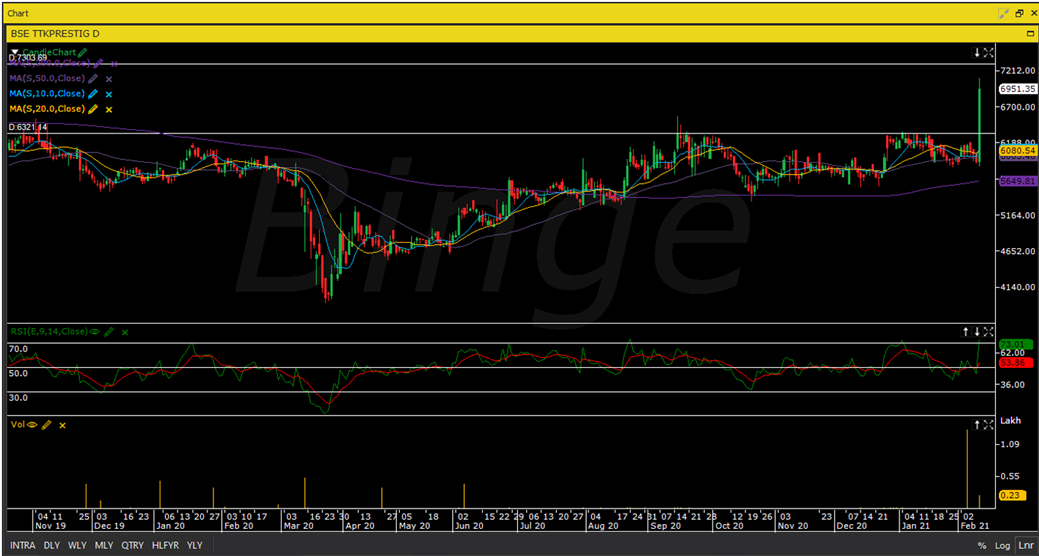
Task: Remove the Vol indicator pane
Action: pos(63,425)
